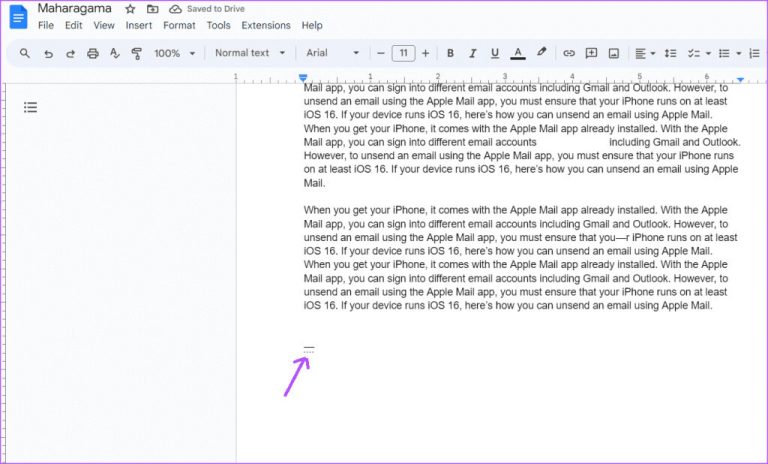
Task: Open the highlight color pen tool
Action: point(541,52)
